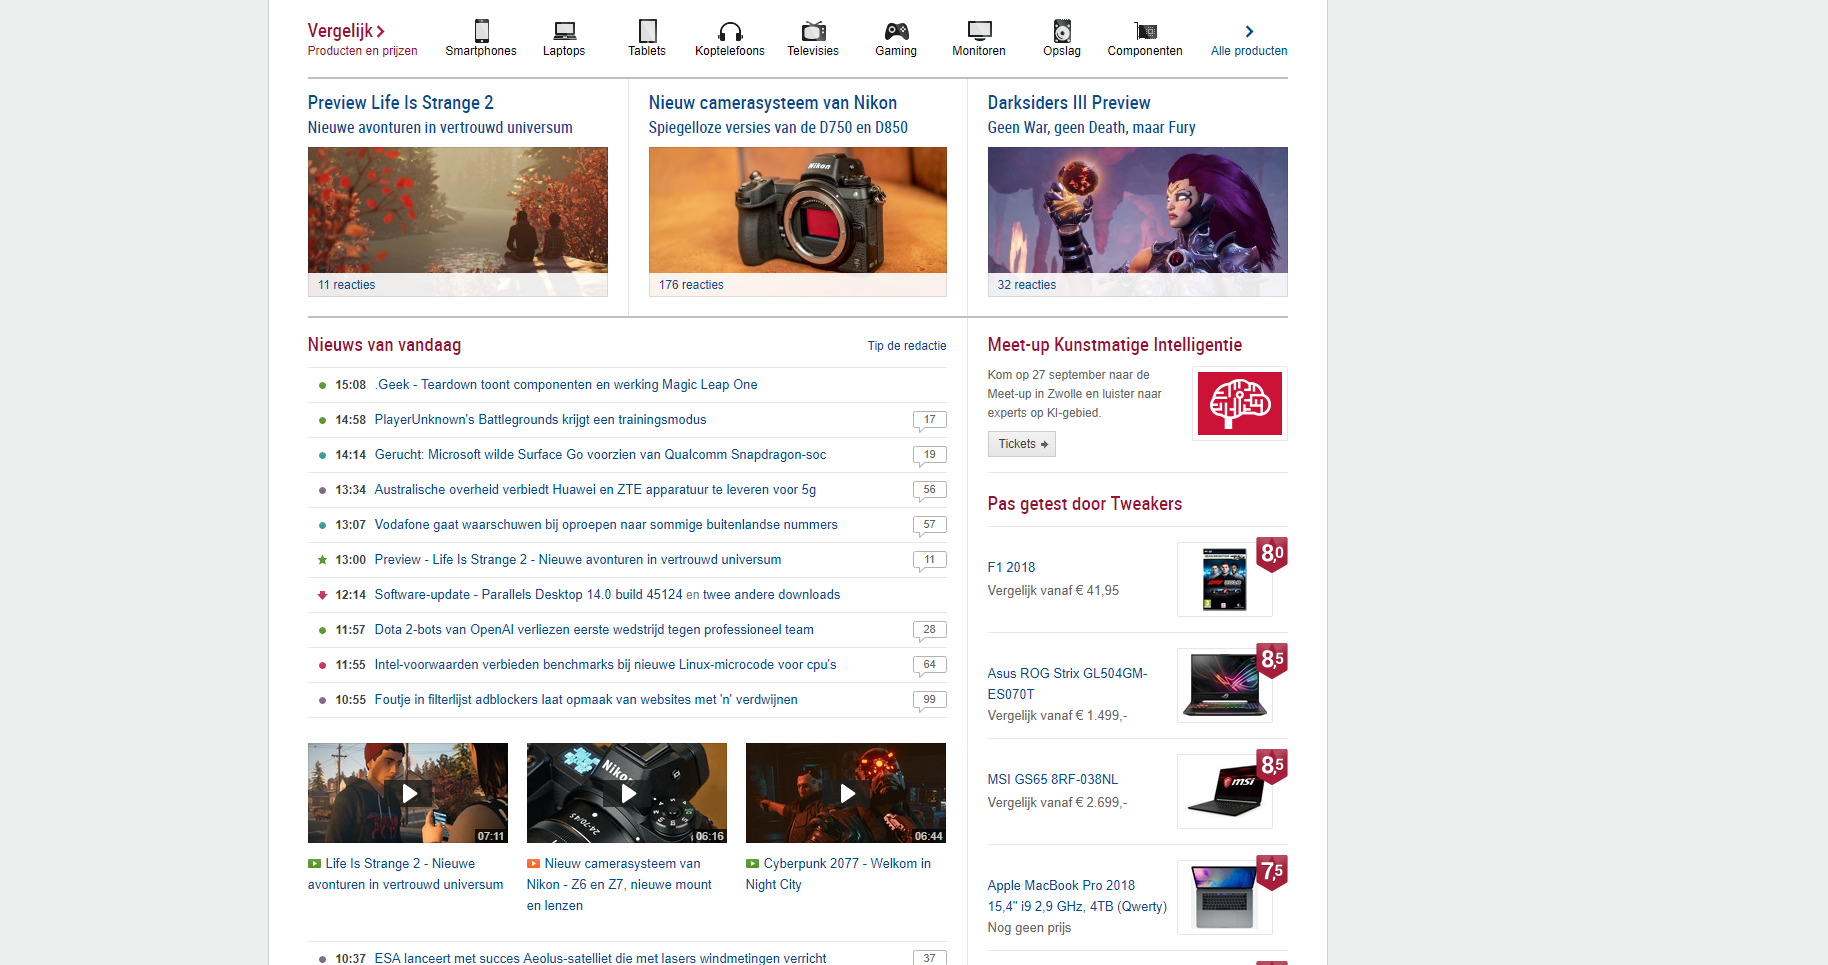1828x965 pixels.
Task: Click the Tickets button with arrow
Action: click(1022, 444)
